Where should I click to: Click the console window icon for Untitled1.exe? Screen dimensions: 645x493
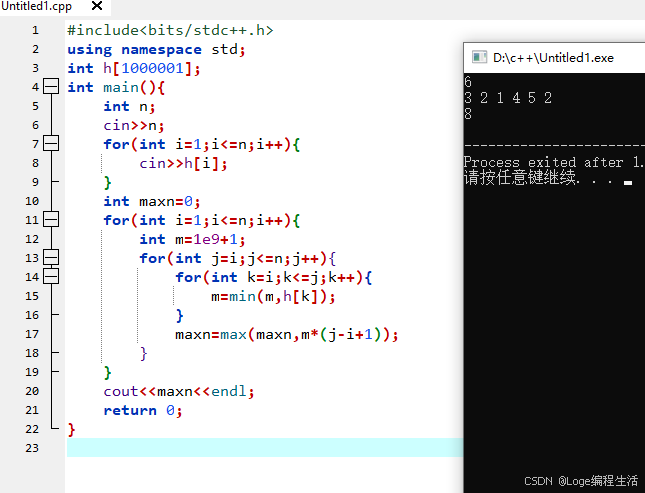[479, 57]
